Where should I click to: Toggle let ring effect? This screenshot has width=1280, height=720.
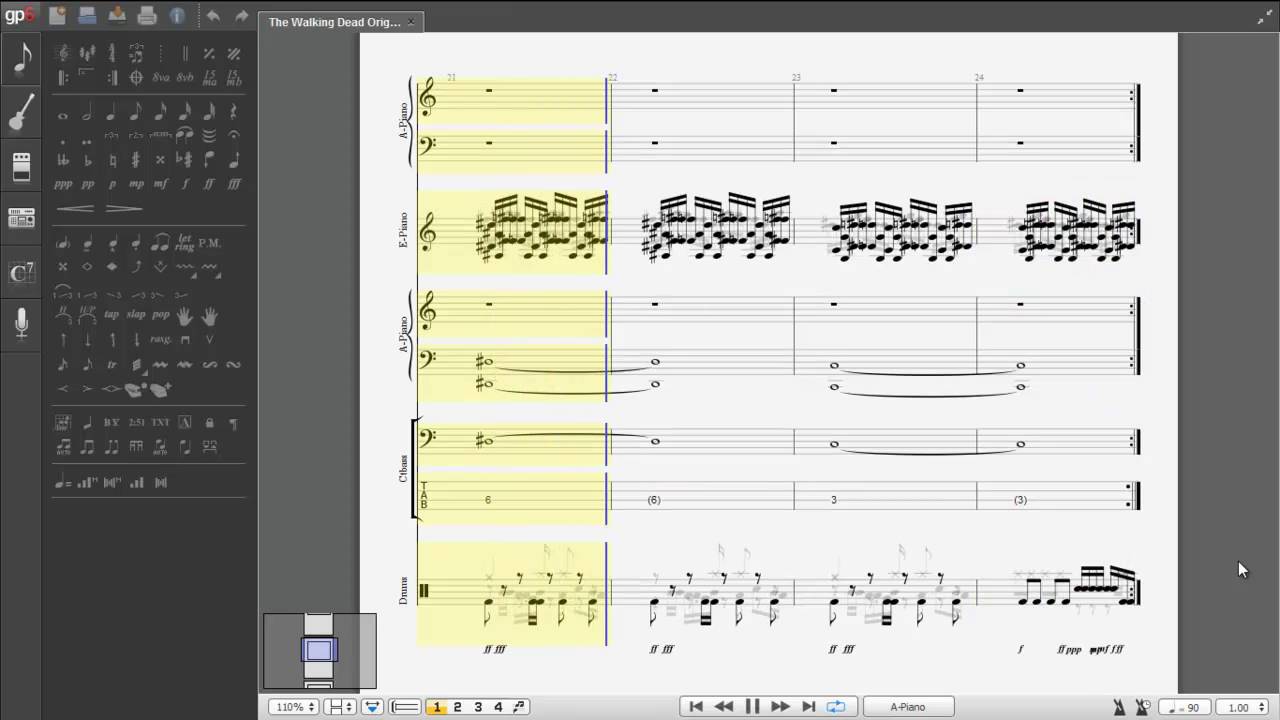pyautogui.click(x=185, y=243)
